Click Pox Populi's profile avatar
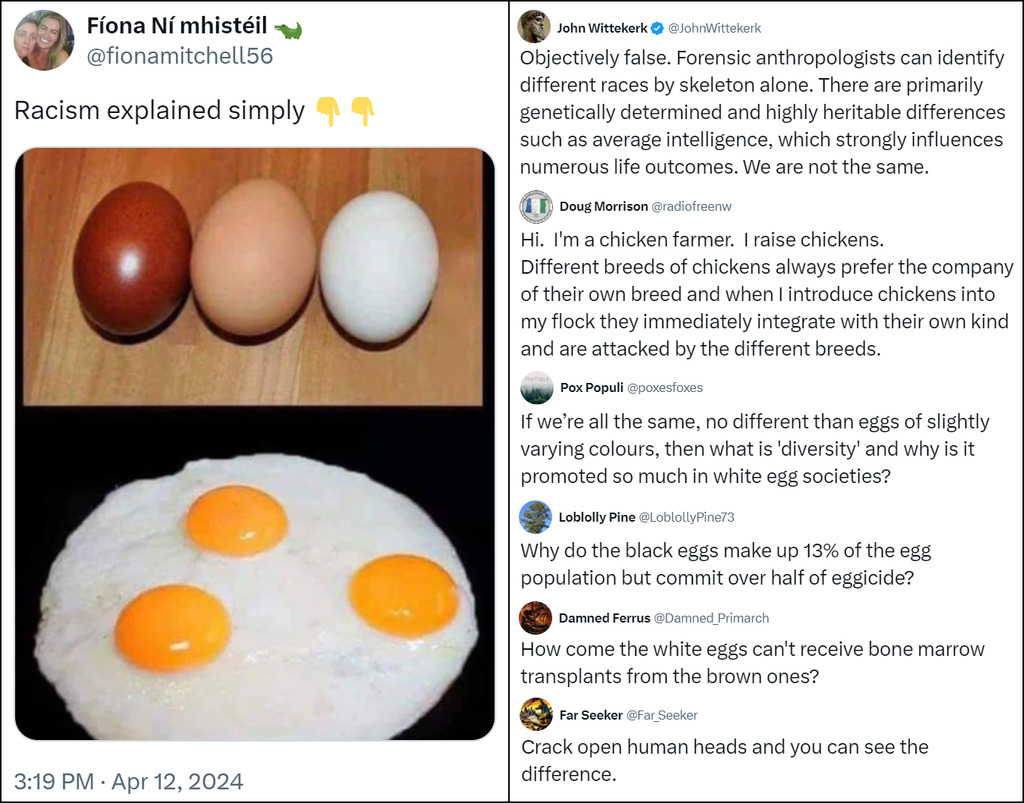The width and height of the screenshot is (1024, 803). click(536, 387)
